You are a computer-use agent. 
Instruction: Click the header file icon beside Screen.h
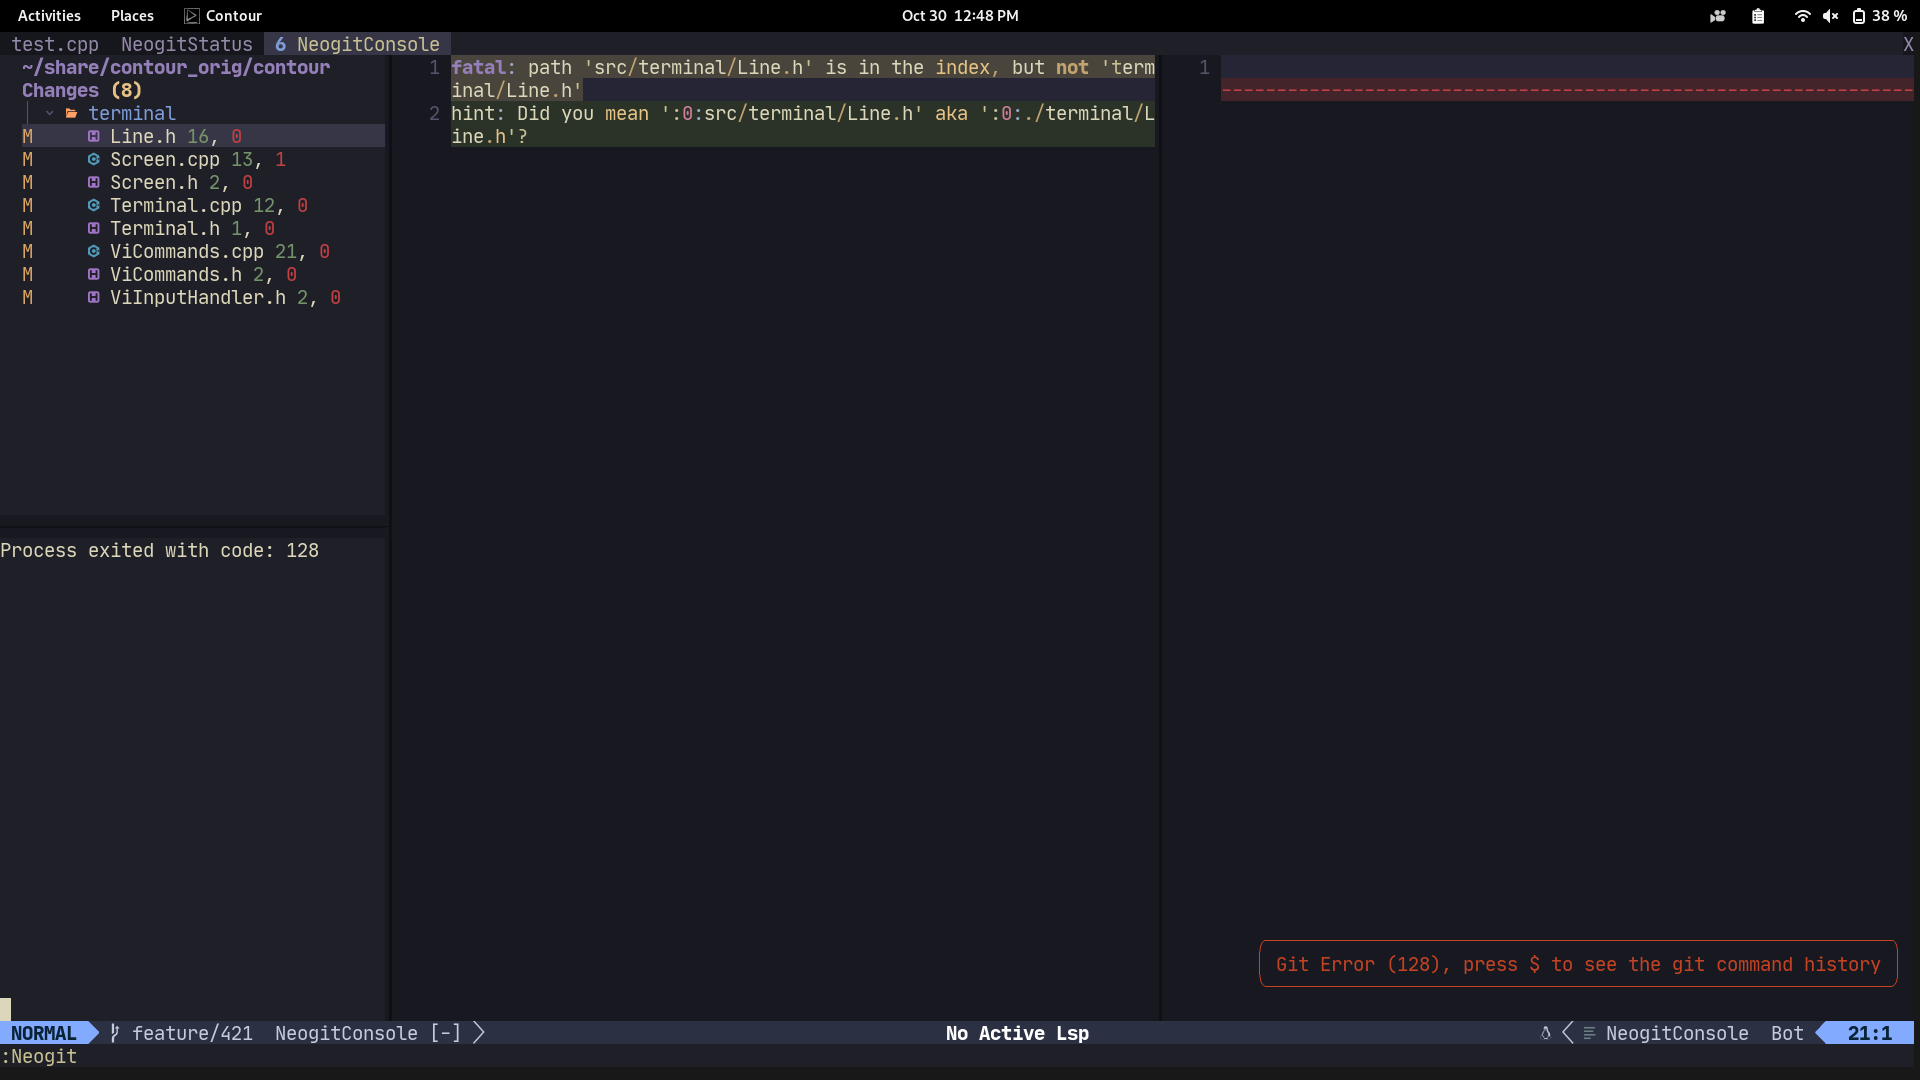point(93,183)
